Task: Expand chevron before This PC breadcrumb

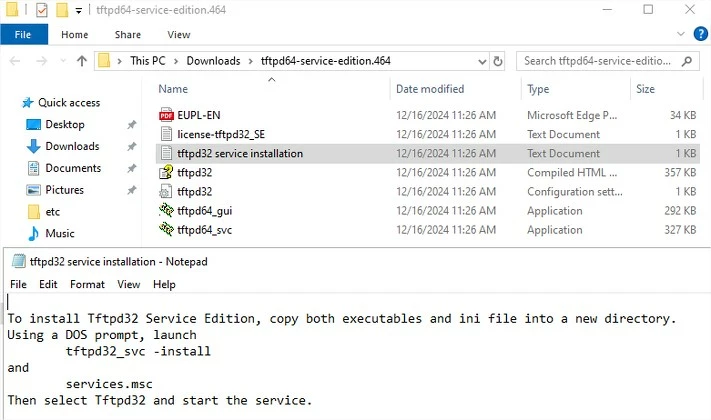Action: coord(120,61)
